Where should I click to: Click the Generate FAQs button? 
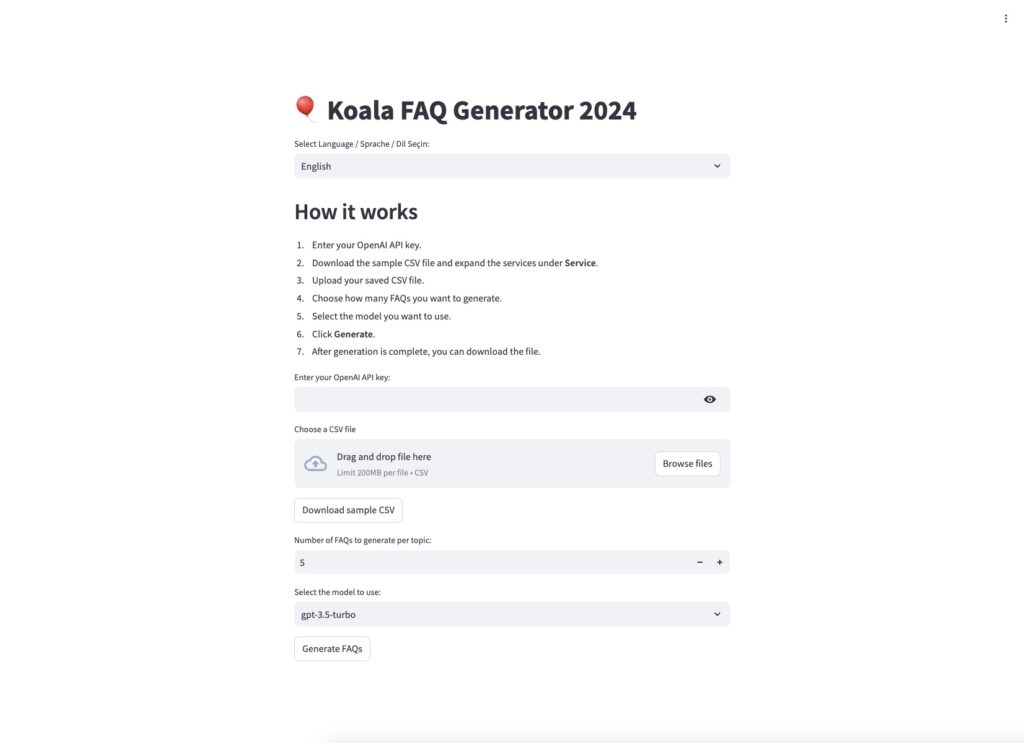(332, 648)
